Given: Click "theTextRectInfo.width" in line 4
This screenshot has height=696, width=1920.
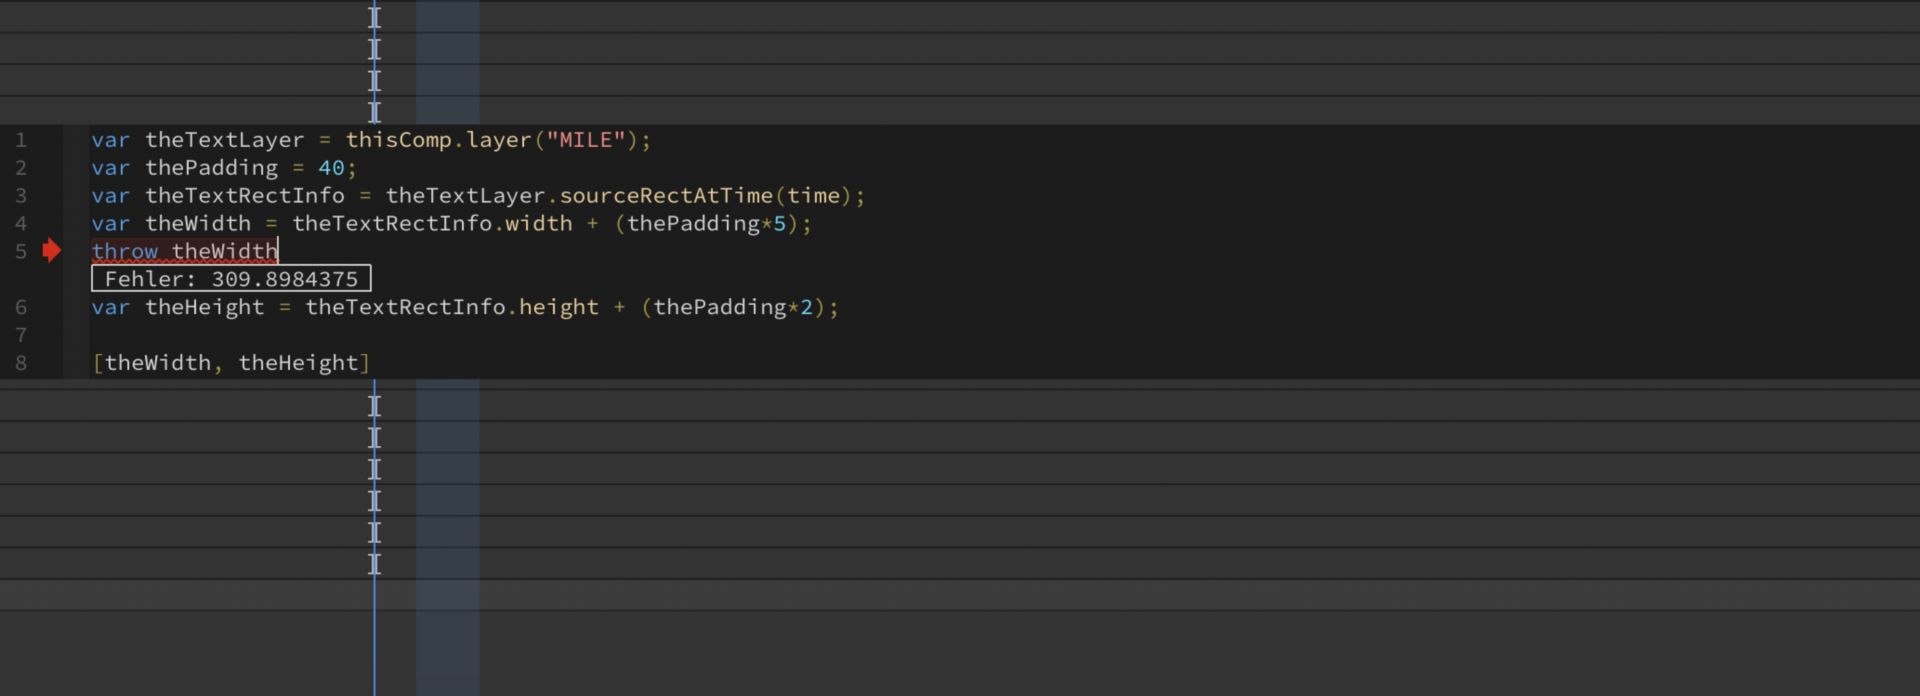Looking at the screenshot, I should 432,224.
